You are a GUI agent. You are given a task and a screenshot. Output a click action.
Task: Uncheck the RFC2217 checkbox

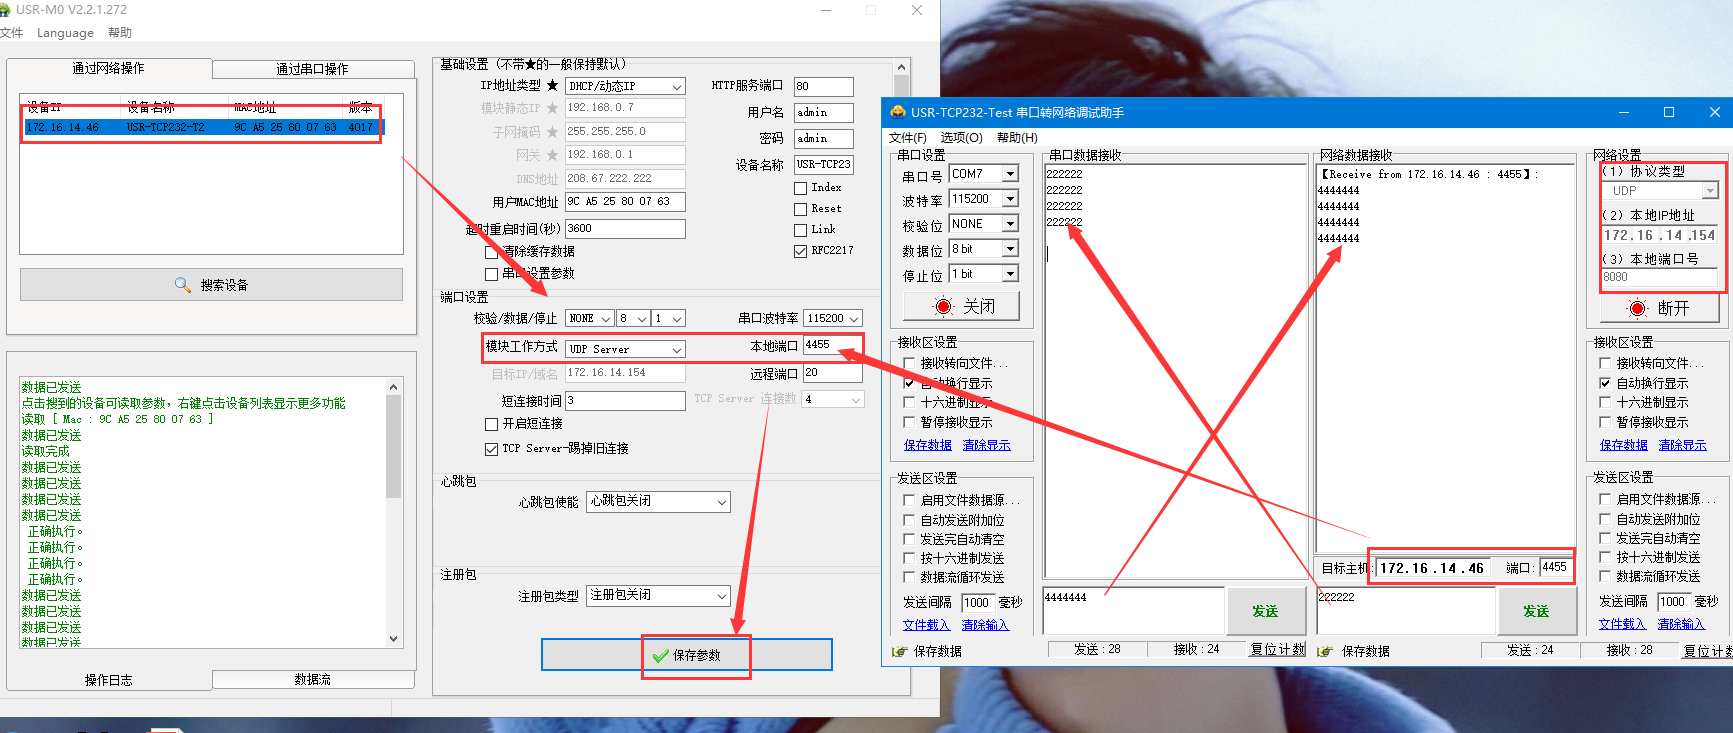800,251
